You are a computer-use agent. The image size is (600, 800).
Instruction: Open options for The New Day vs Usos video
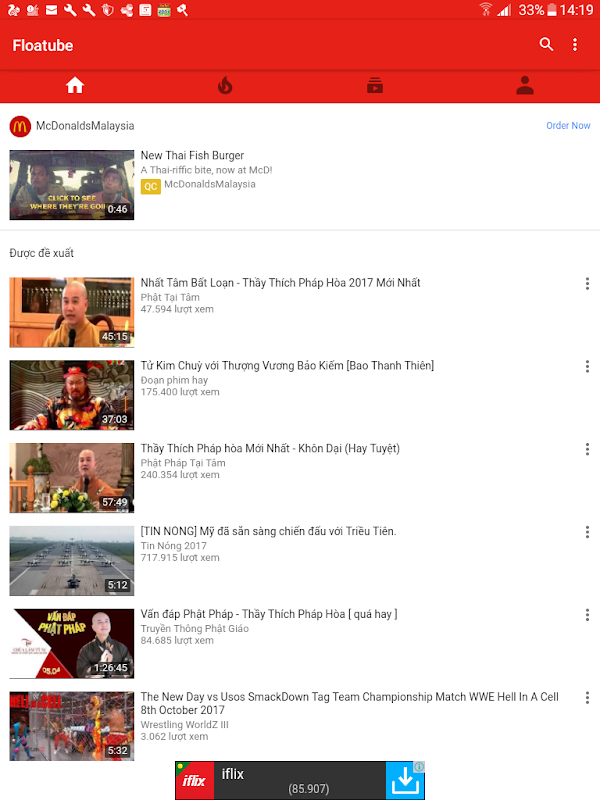[x=587, y=697]
